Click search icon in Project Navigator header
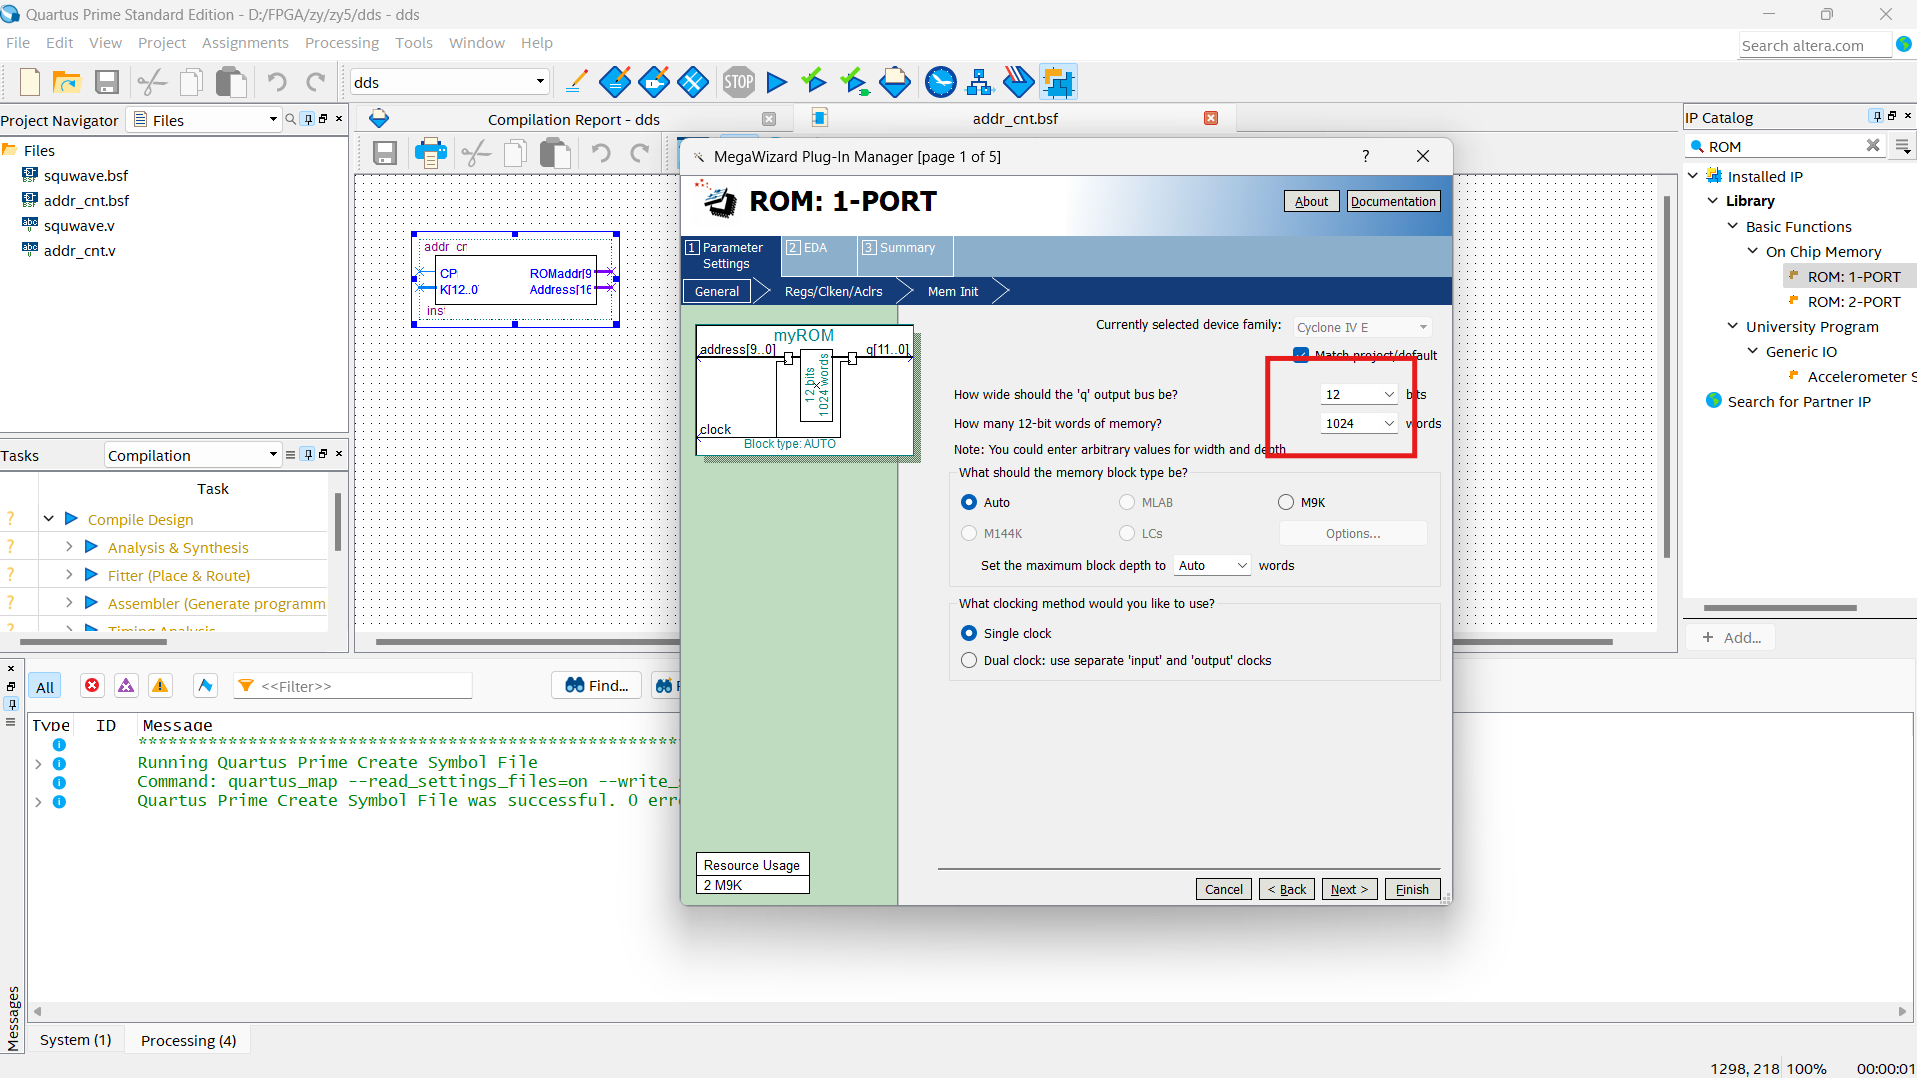 coord(290,119)
